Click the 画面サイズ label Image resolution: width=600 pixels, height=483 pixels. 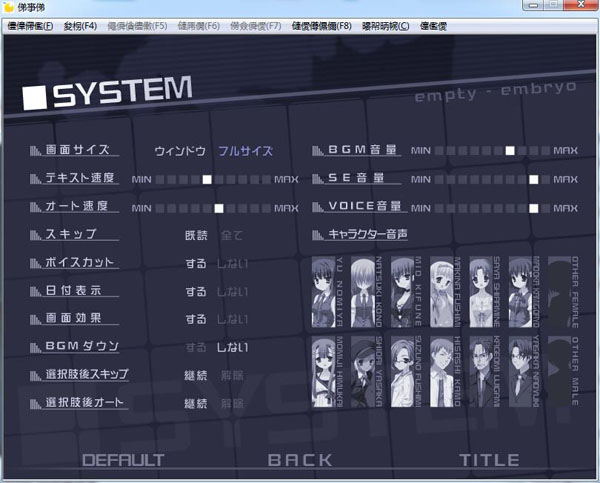tap(78, 149)
